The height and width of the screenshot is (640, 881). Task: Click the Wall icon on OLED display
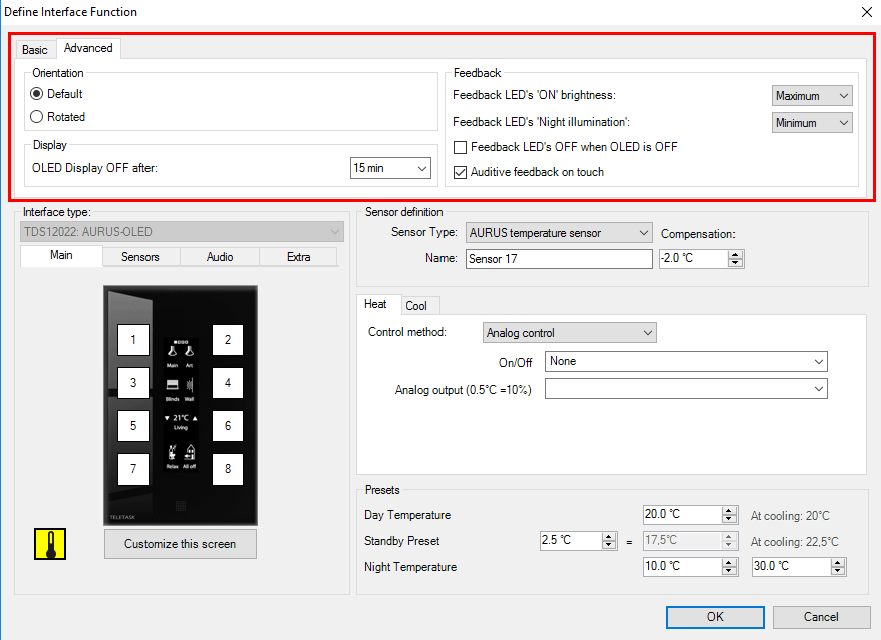coord(189,385)
